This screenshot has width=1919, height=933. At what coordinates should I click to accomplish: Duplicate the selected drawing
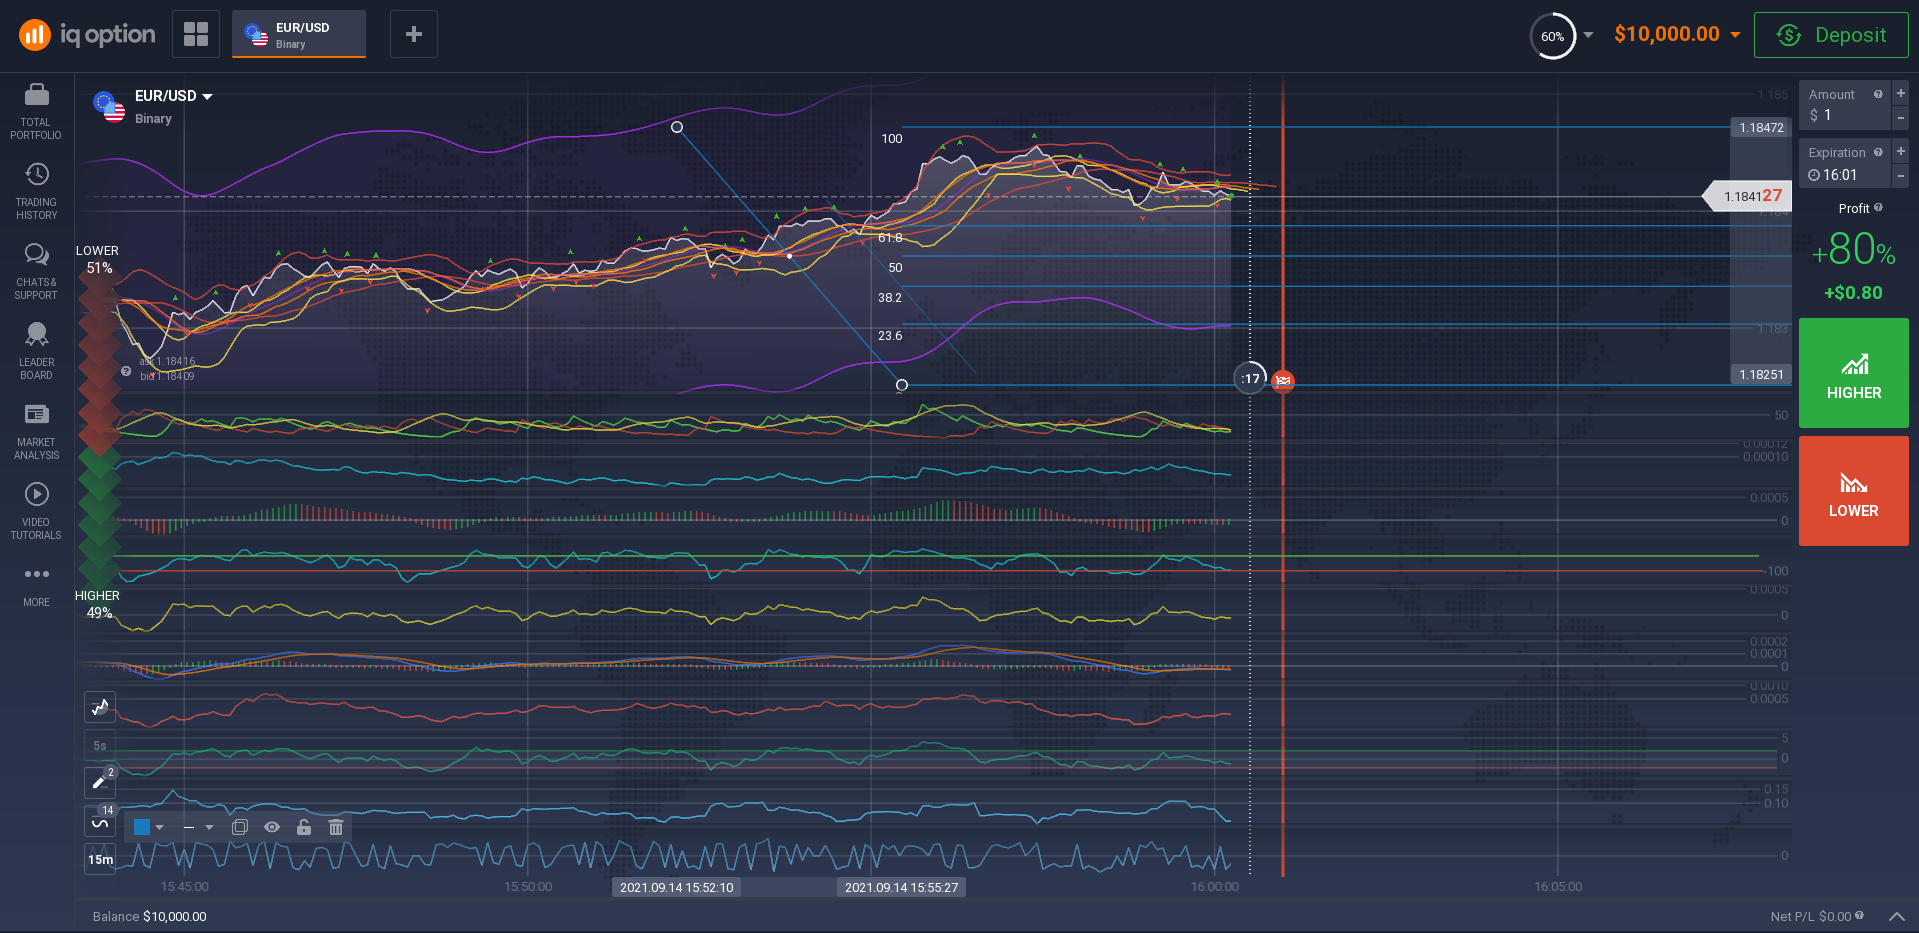click(x=240, y=827)
